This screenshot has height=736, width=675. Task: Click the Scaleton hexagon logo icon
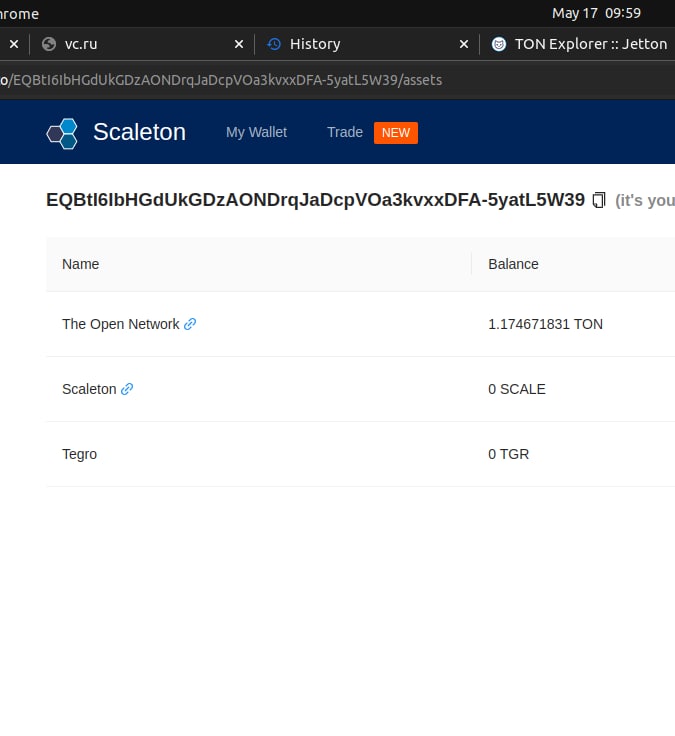62,134
